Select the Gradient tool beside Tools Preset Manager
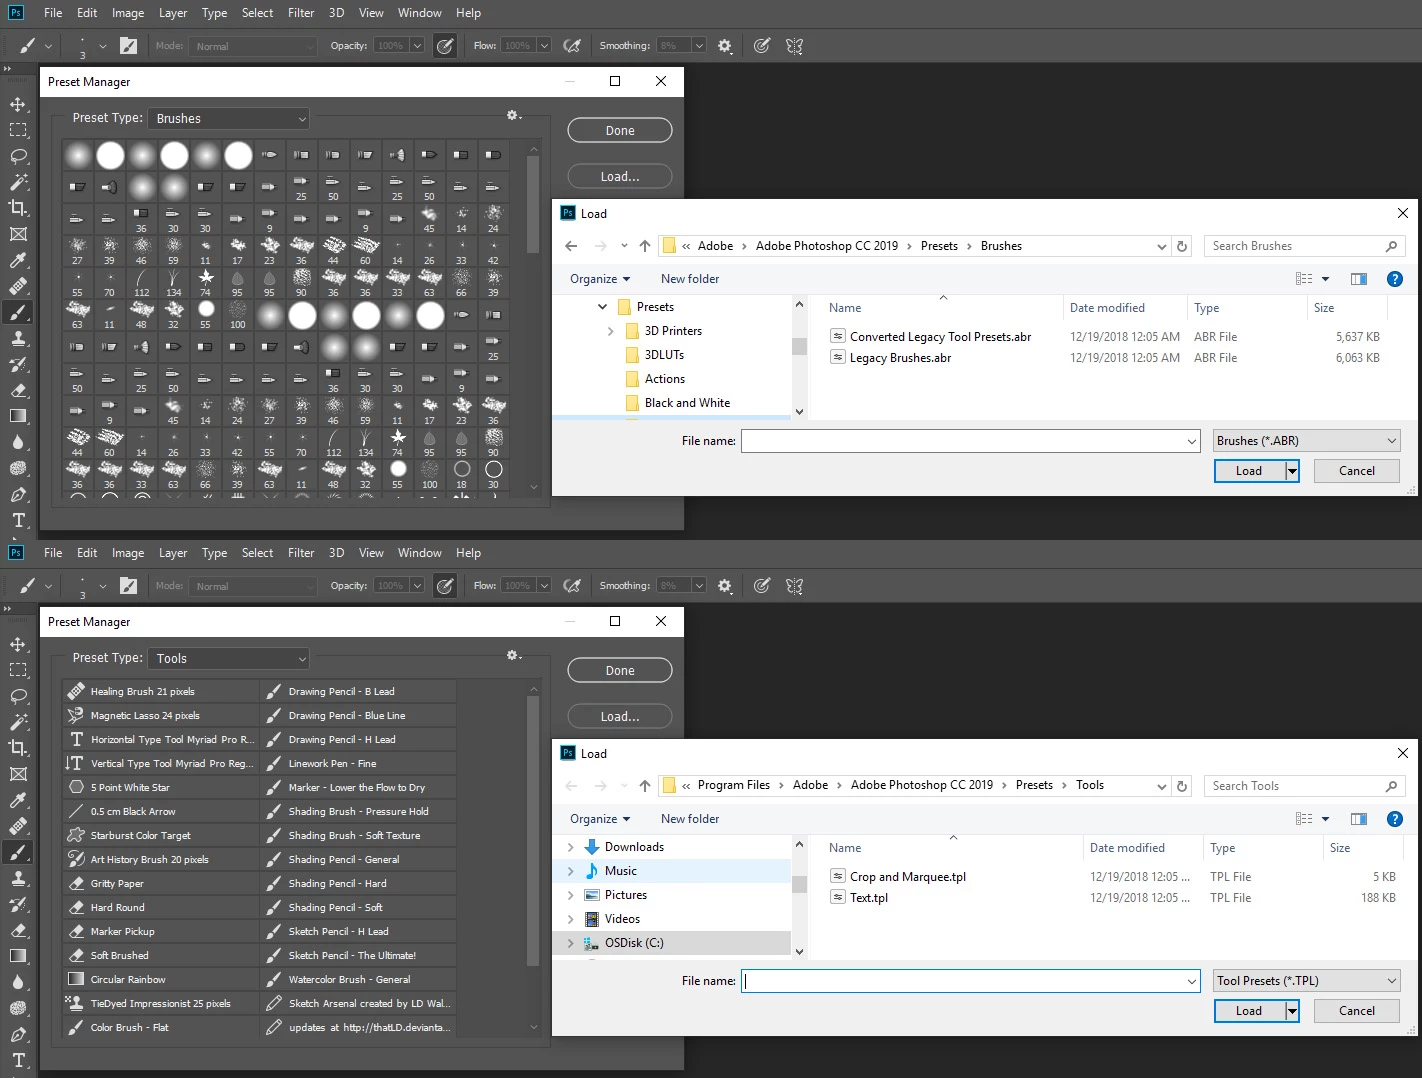Screen dimensions: 1422x1078 click(18, 956)
